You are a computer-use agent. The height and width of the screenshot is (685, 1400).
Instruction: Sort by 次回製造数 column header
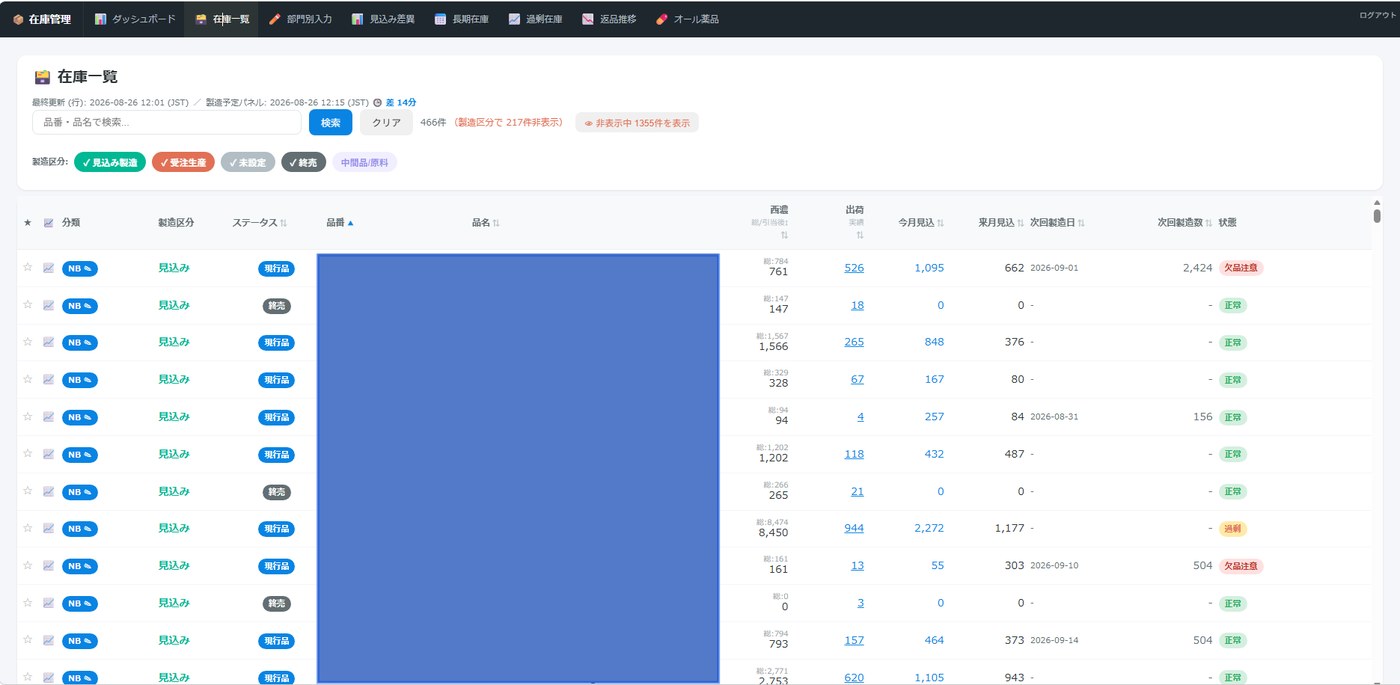1185,223
